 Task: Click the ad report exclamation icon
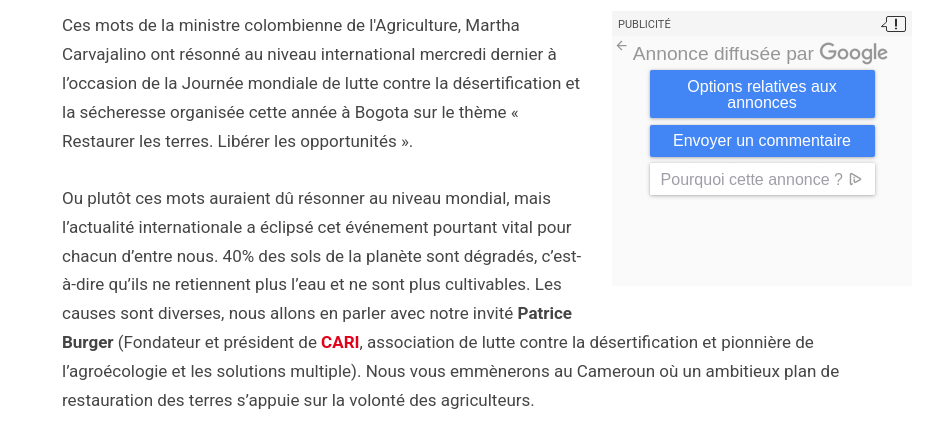click(896, 24)
